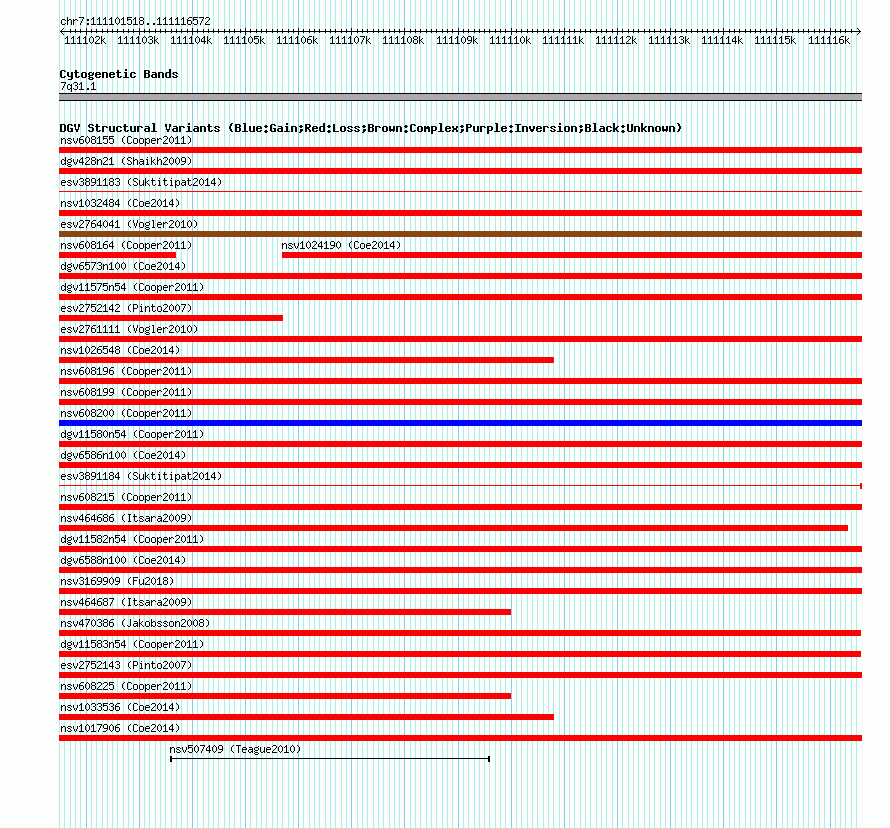Select the nsv608200 (Cooper2011) label

[x=126, y=413]
